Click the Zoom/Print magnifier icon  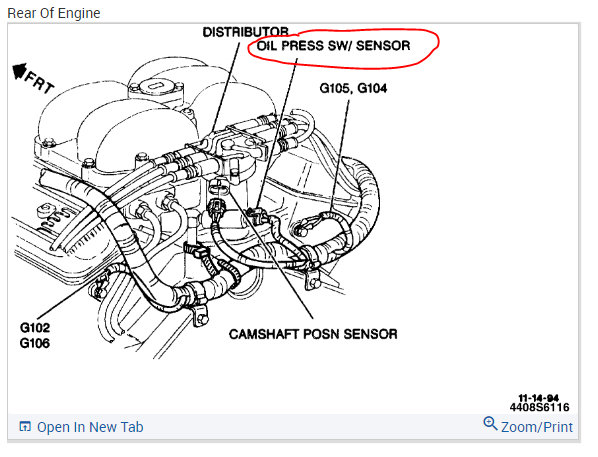point(490,423)
